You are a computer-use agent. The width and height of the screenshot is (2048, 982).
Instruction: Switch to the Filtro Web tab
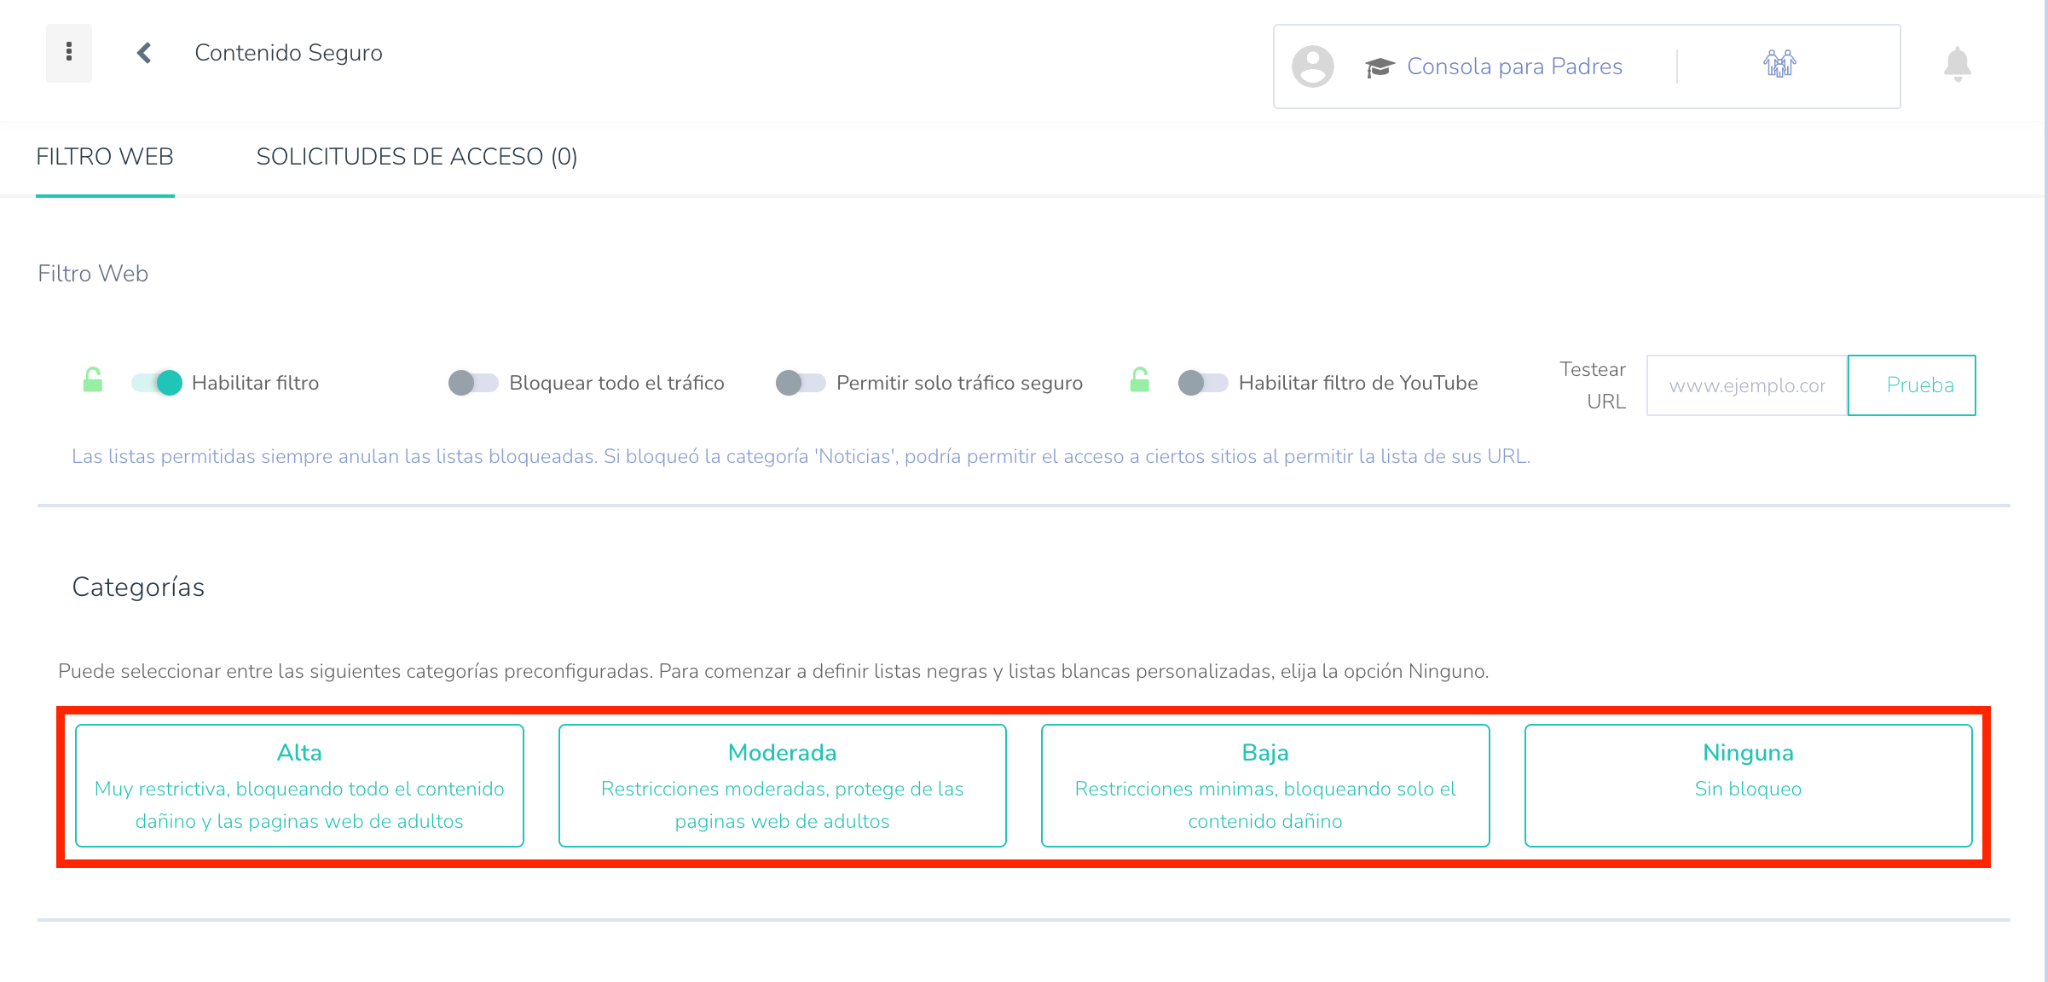point(105,157)
